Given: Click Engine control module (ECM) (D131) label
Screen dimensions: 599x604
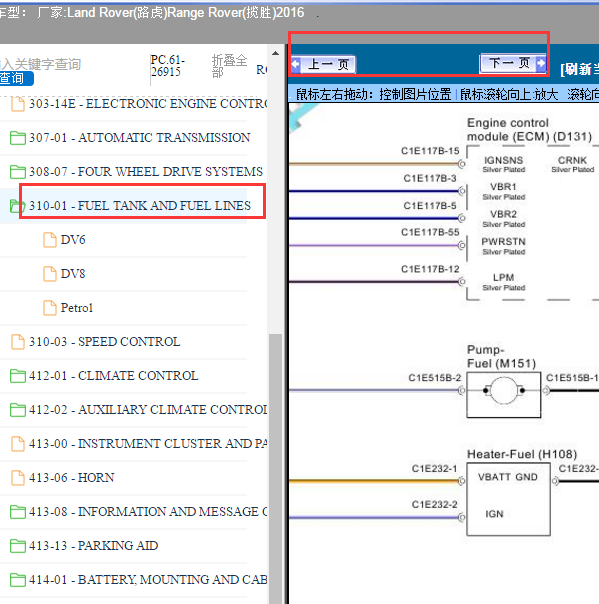Looking at the screenshot, I should click(529, 130).
